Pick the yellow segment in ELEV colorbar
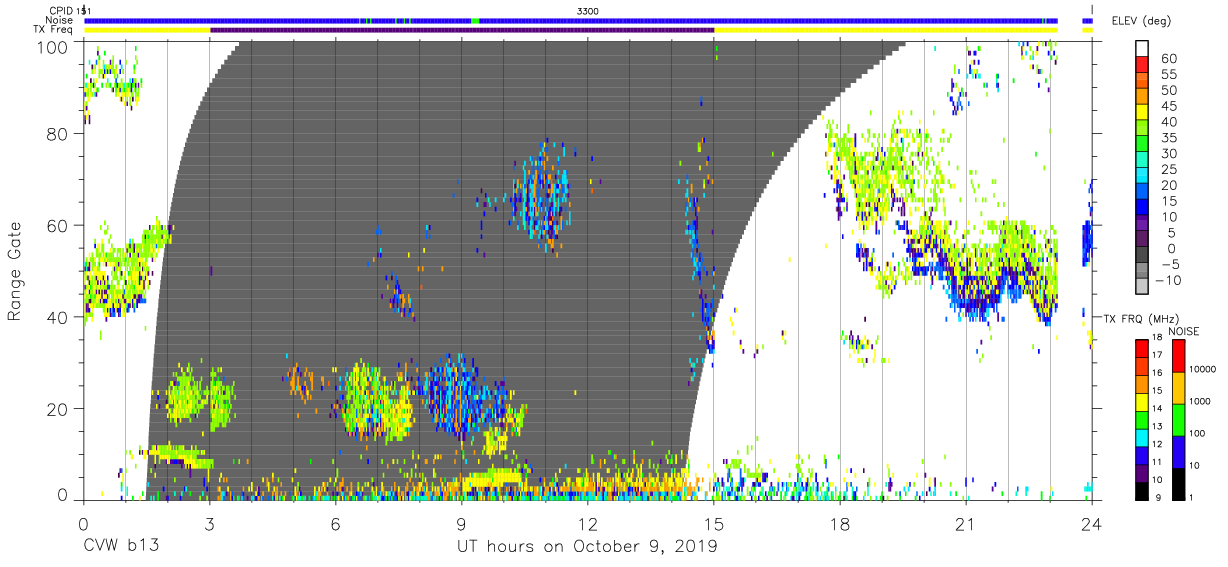The image size is (1228, 567). (x=1142, y=113)
